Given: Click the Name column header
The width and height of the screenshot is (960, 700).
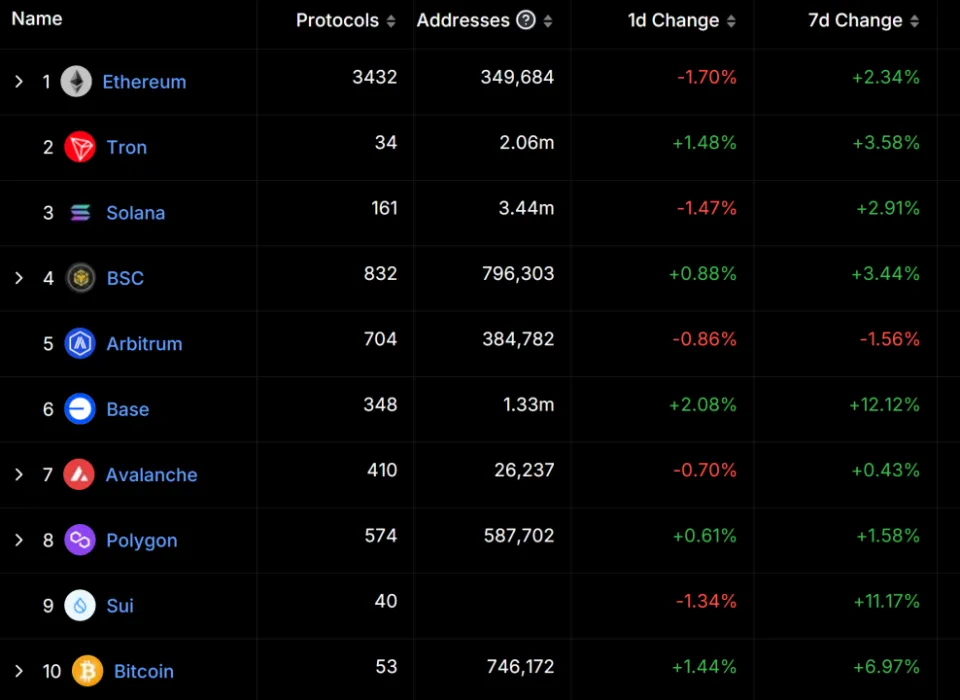Looking at the screenshot, I should pos(37,19).
